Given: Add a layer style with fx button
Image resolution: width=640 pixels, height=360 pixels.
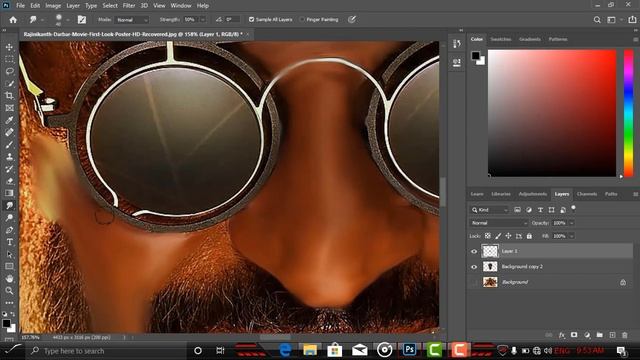Looking at the screenshot, I should (x=562, y=335).
